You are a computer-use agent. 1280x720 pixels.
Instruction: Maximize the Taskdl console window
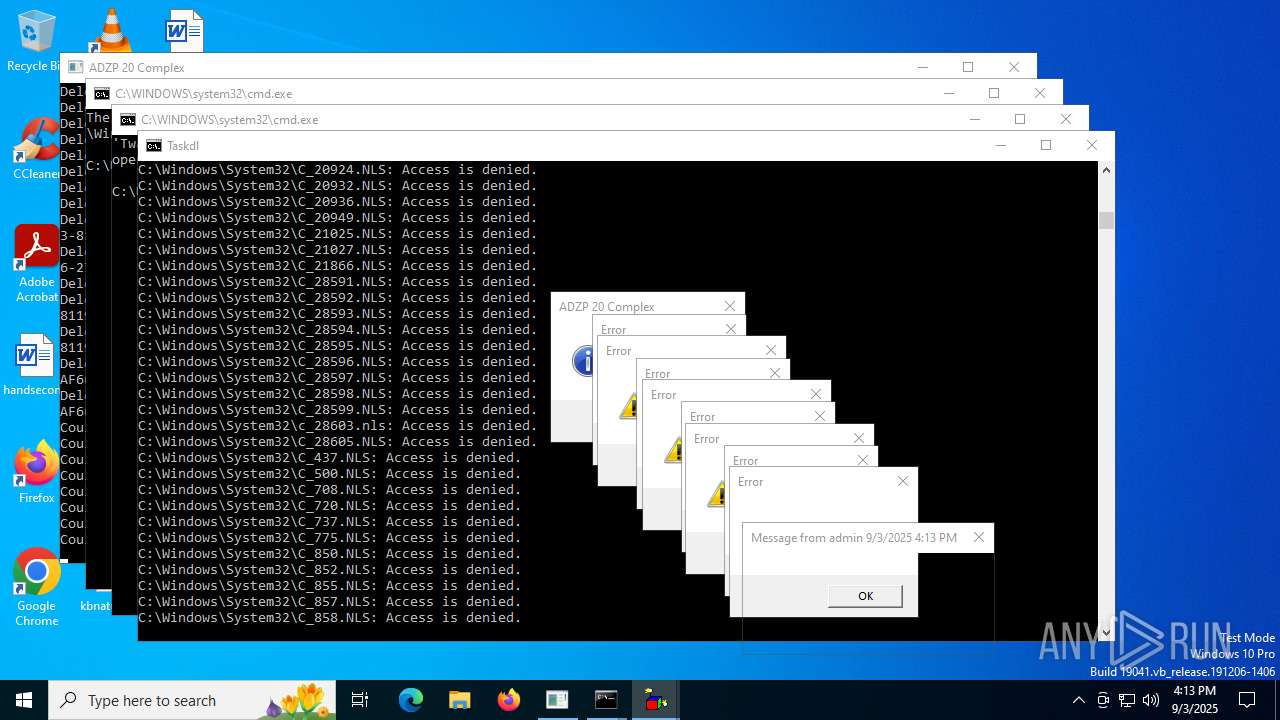point(1046,145)
